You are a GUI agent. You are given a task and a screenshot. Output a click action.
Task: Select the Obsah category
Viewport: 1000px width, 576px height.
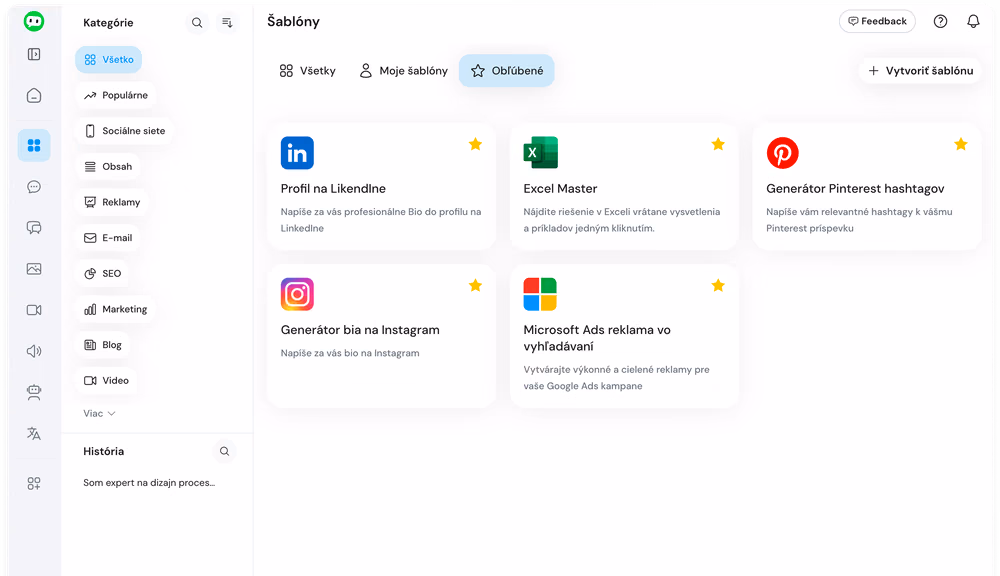click(x=108, y=166)
